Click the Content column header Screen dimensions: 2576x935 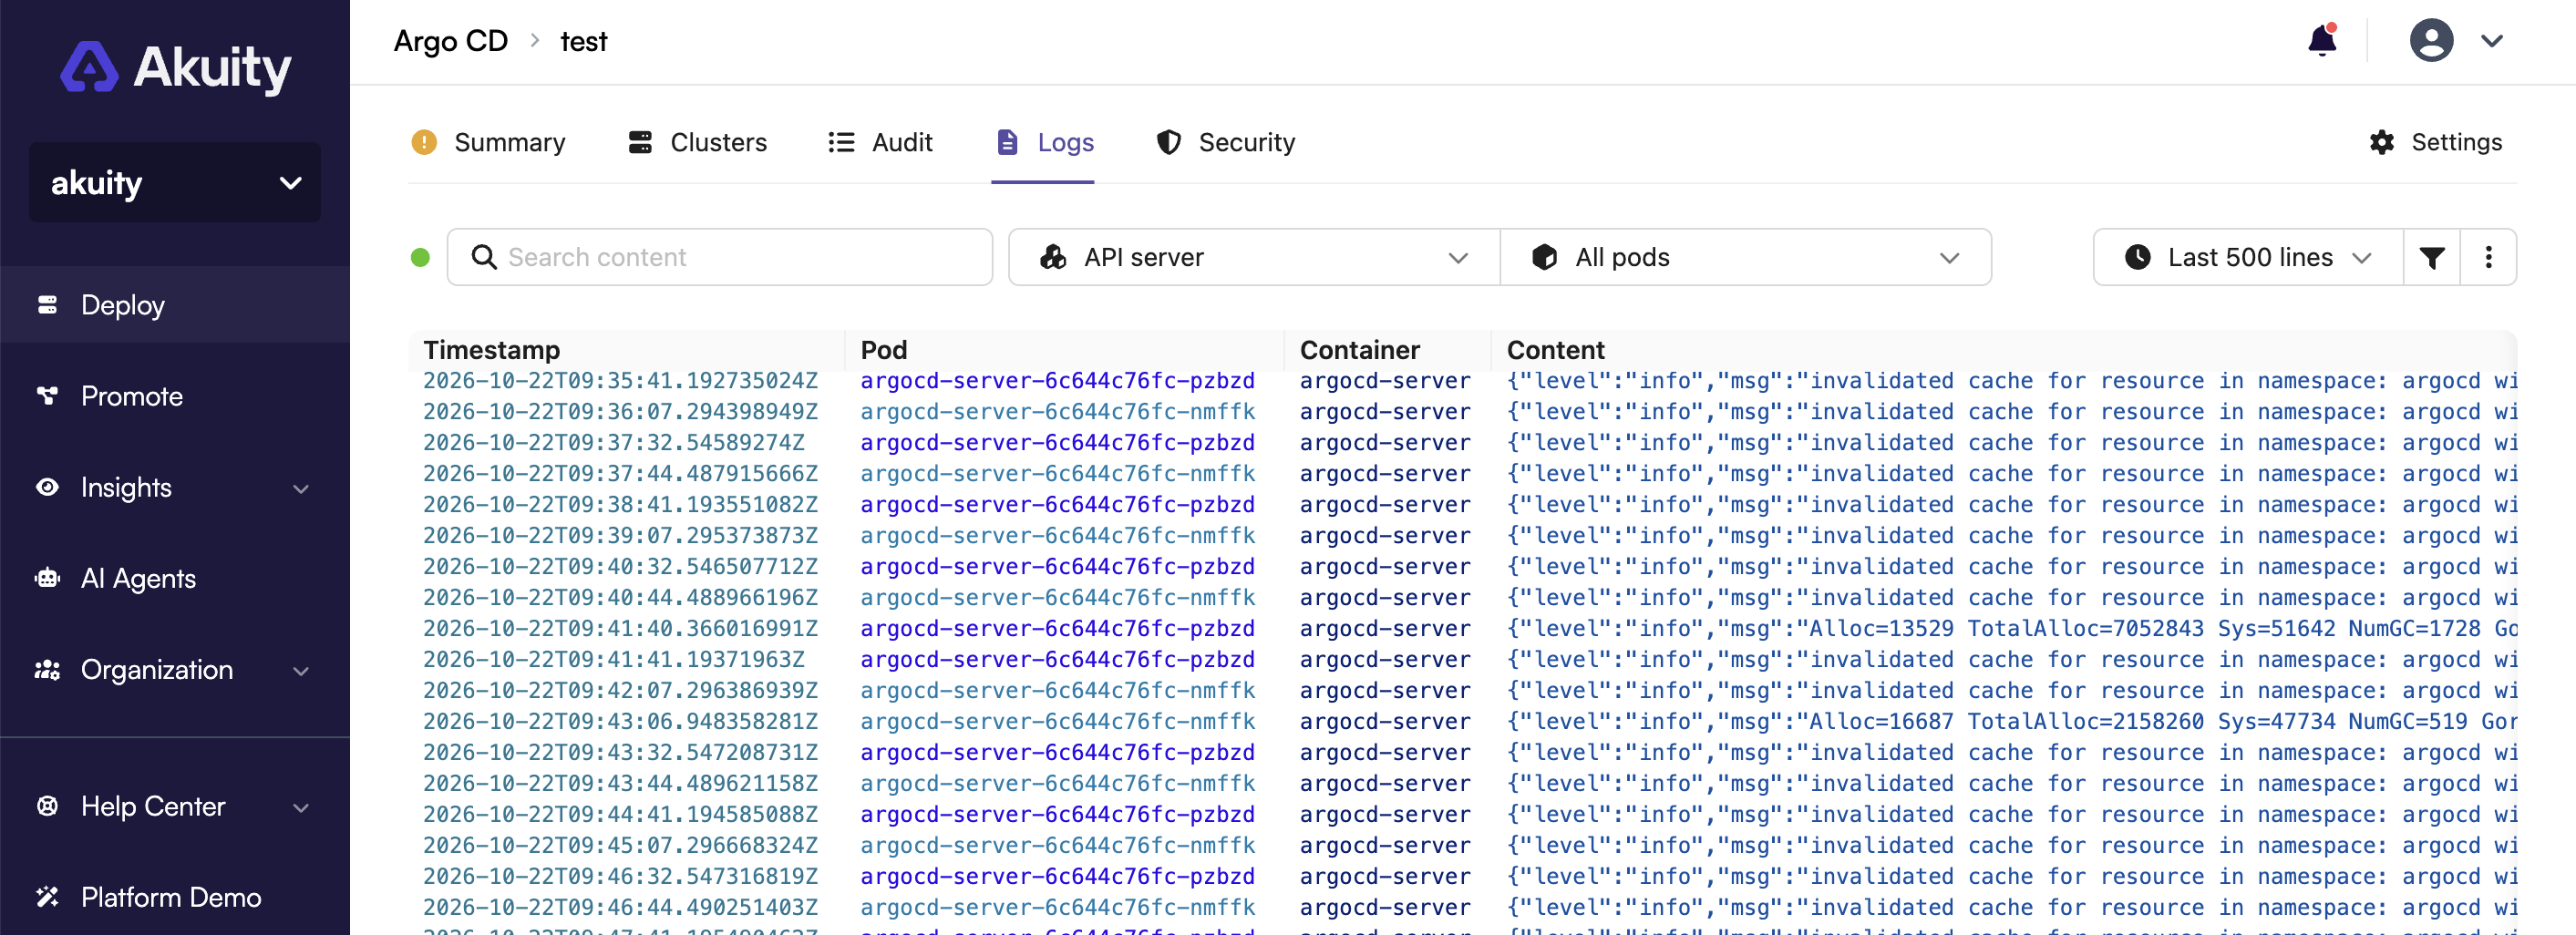(1555, 350)
